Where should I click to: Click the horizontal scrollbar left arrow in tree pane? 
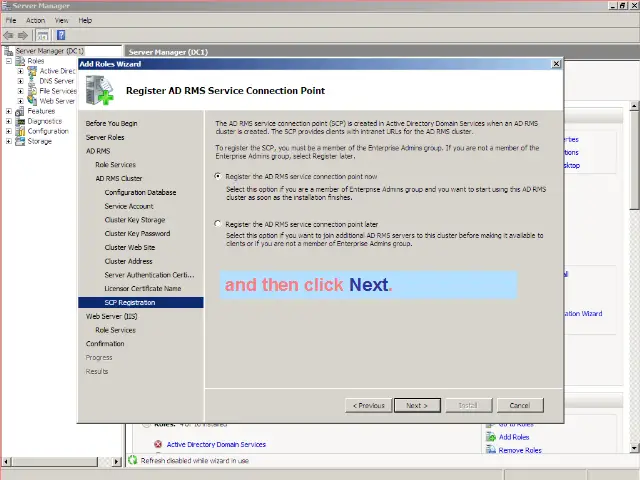point(6,462)
